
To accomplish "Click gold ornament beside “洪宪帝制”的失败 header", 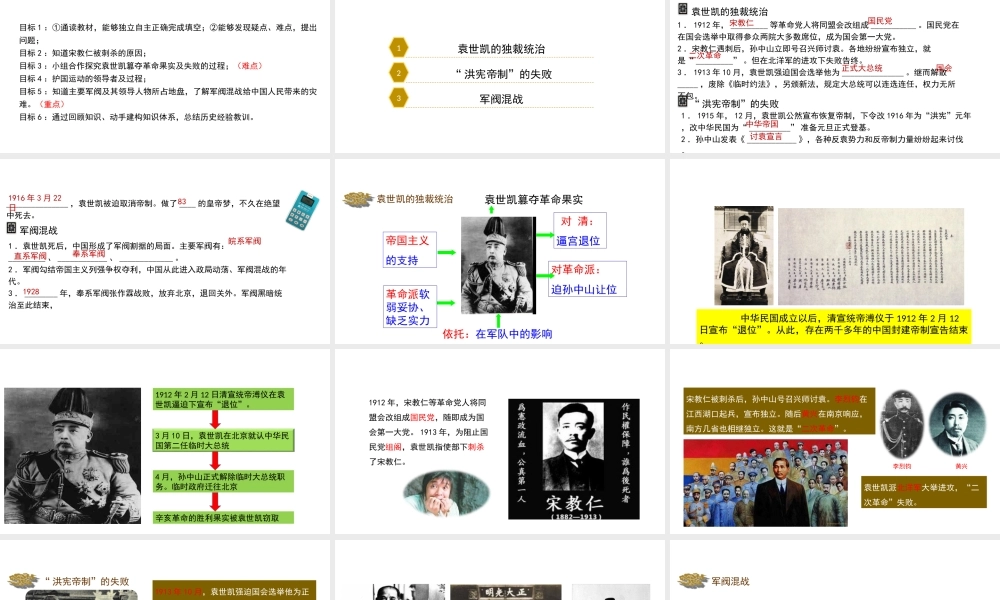I will [x=24, y=581].
